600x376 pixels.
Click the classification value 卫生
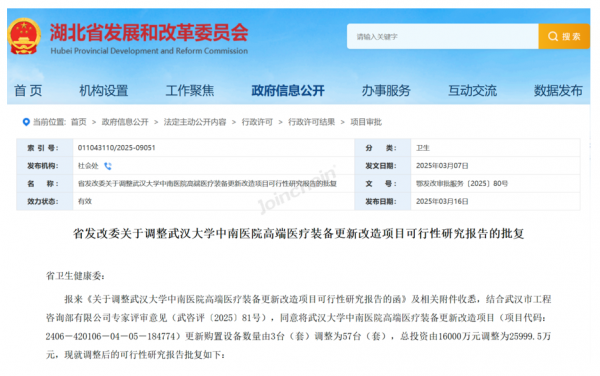pyautogui.click(x=423, y=148)
